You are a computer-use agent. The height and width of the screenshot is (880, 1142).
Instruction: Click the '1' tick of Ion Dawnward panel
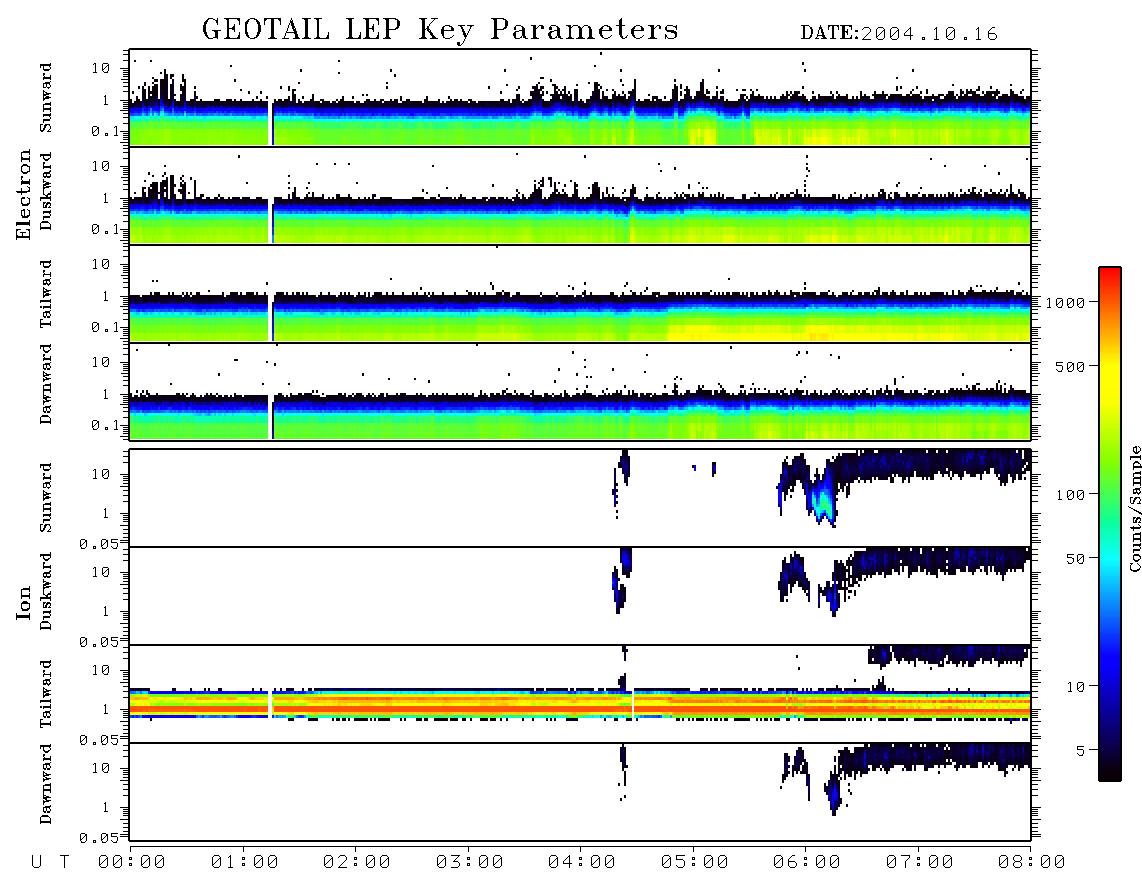click(x=106, y=807)
